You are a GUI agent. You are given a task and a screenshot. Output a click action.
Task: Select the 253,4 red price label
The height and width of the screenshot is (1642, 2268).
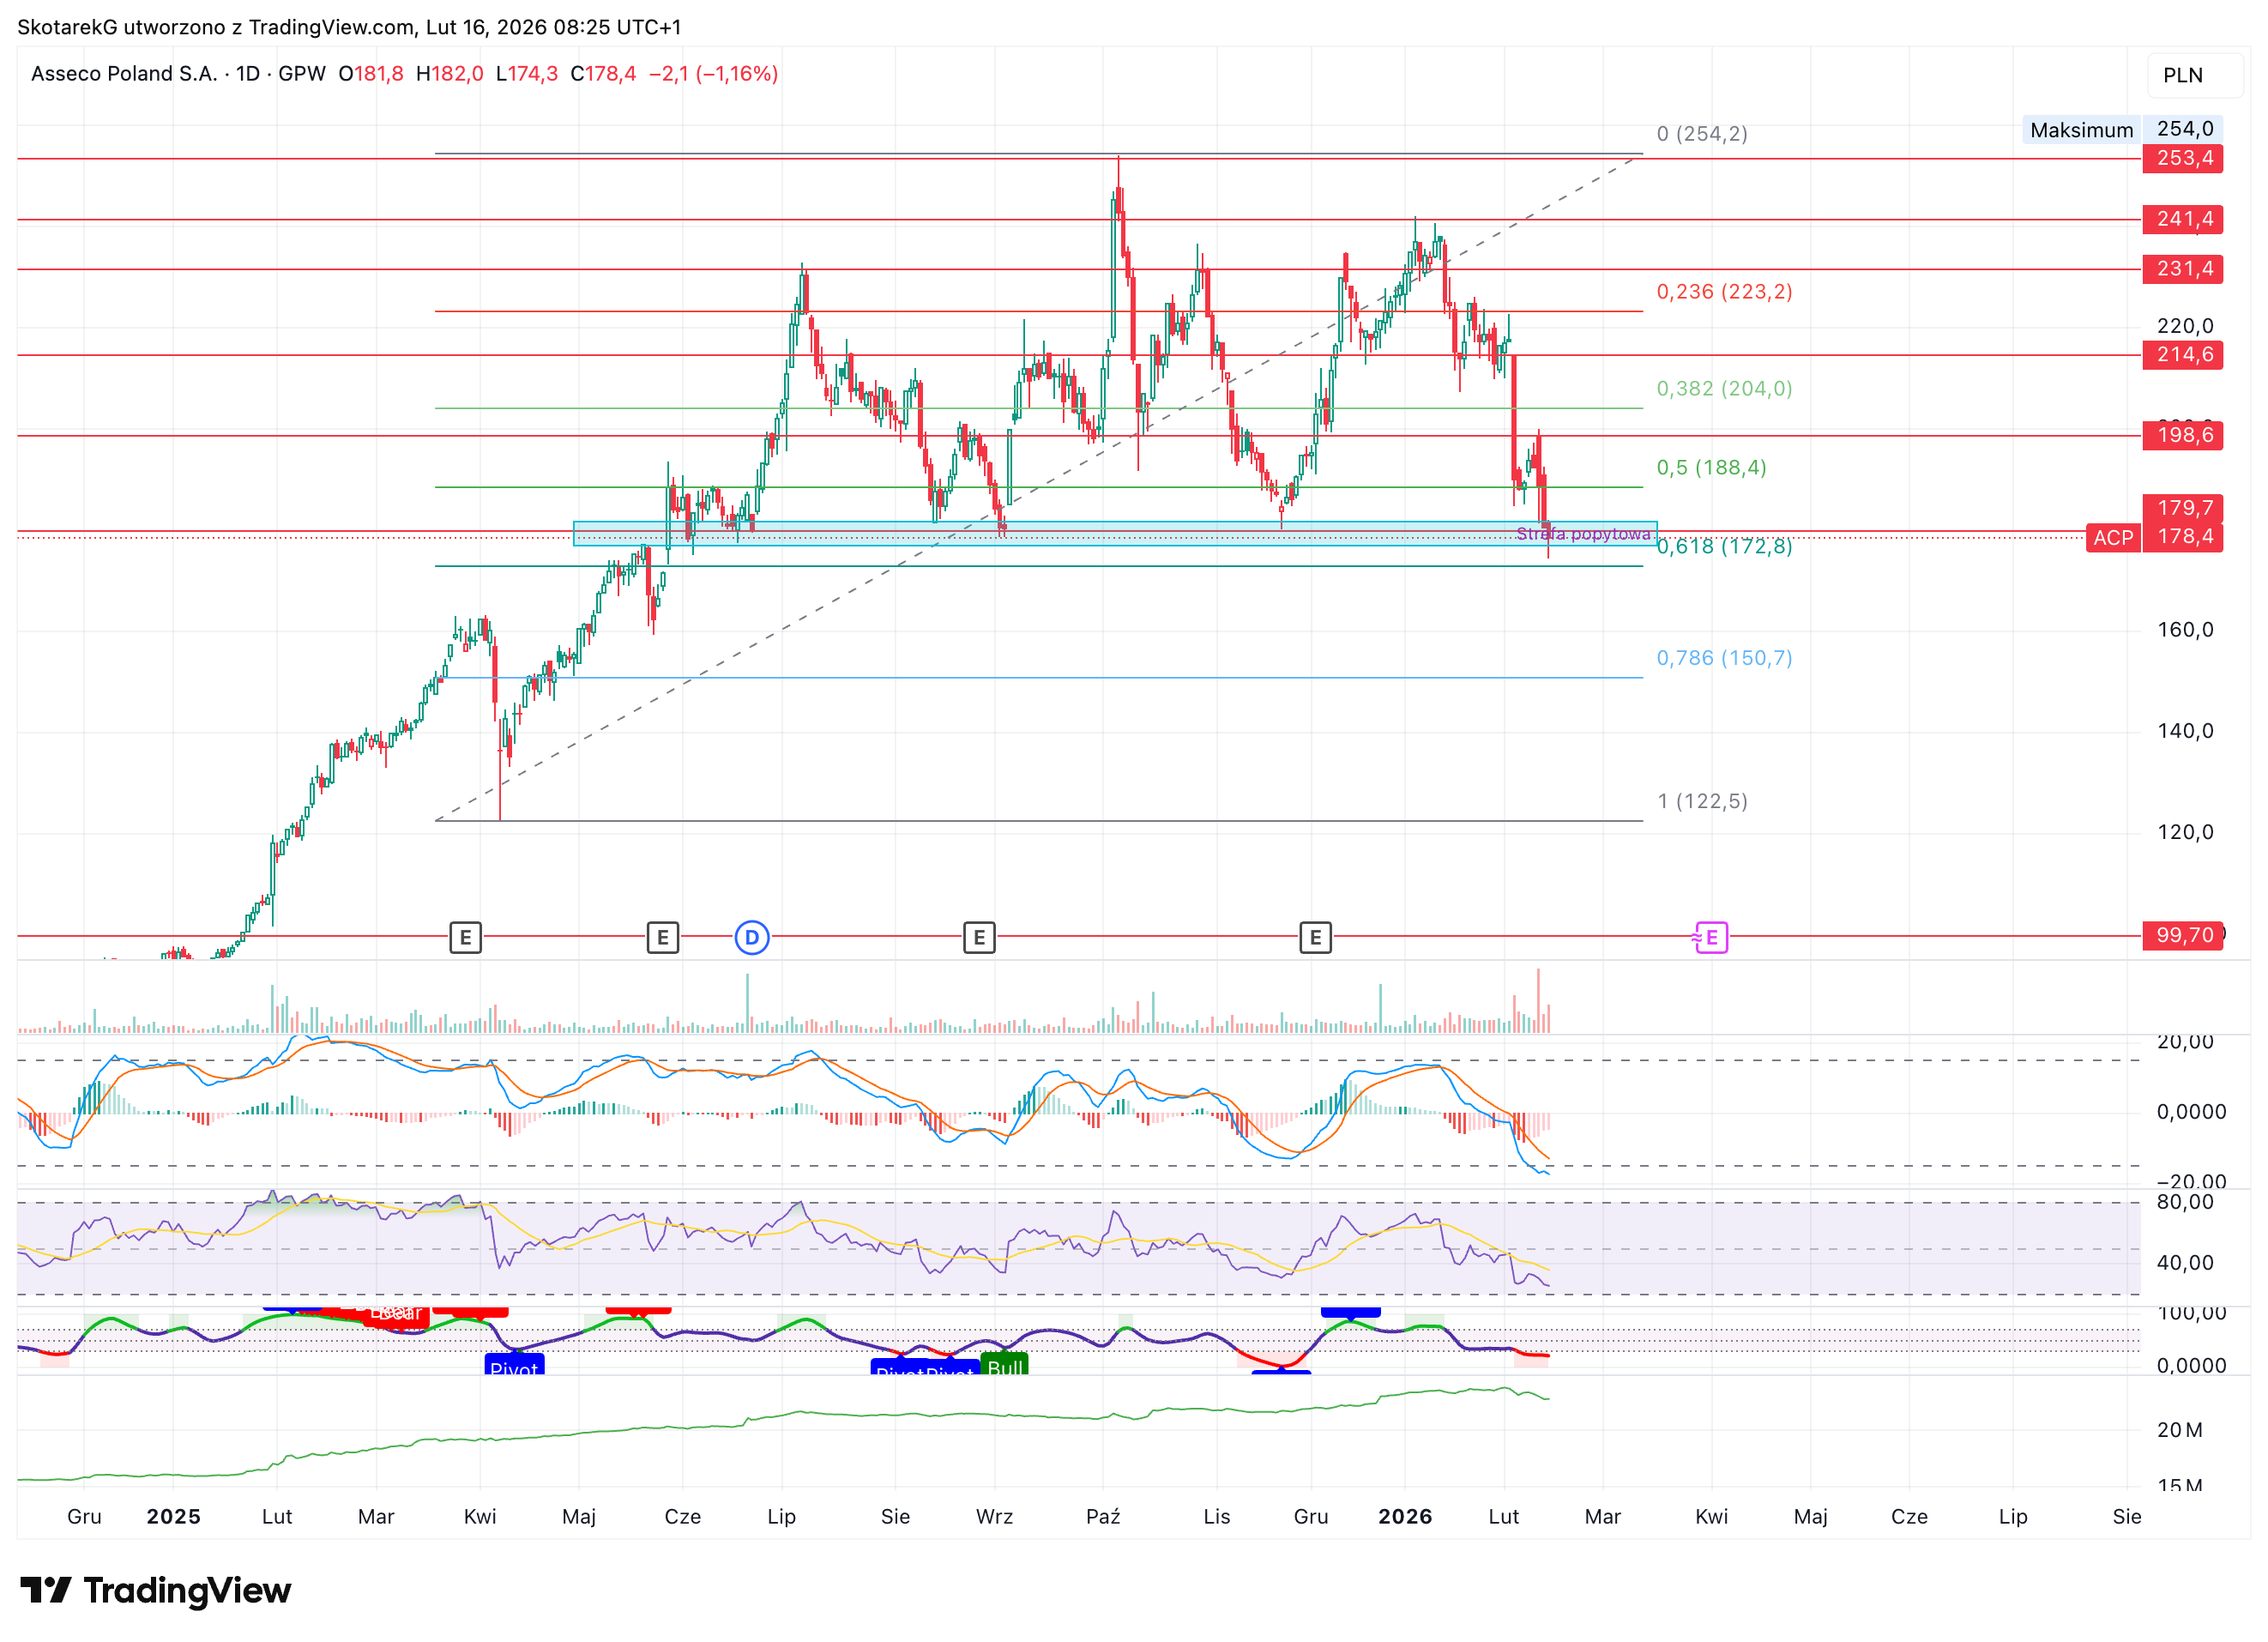click(x=2183, y=158)
